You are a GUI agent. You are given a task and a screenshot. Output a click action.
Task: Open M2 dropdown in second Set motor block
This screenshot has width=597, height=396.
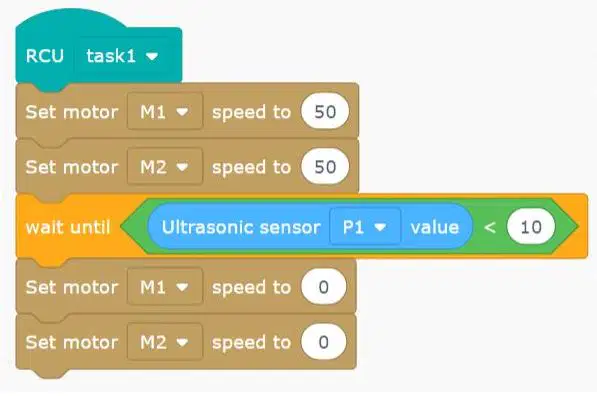pyautogui.click(x=165, y=167)
